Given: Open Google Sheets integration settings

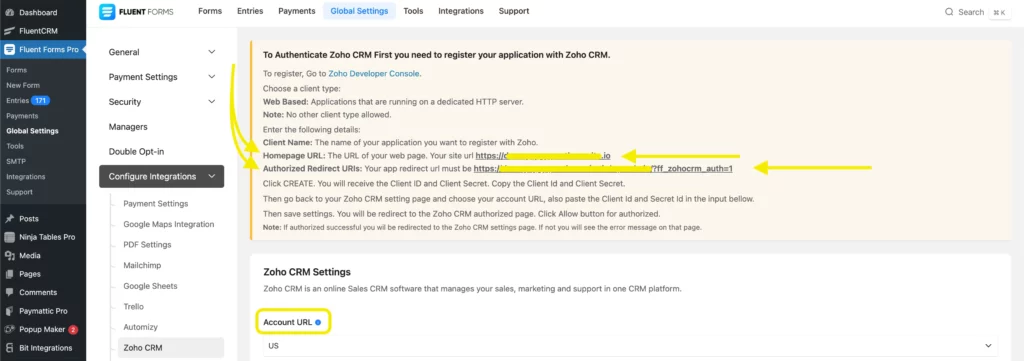Looking at the screenshot, I should click(x=150, y=286).
